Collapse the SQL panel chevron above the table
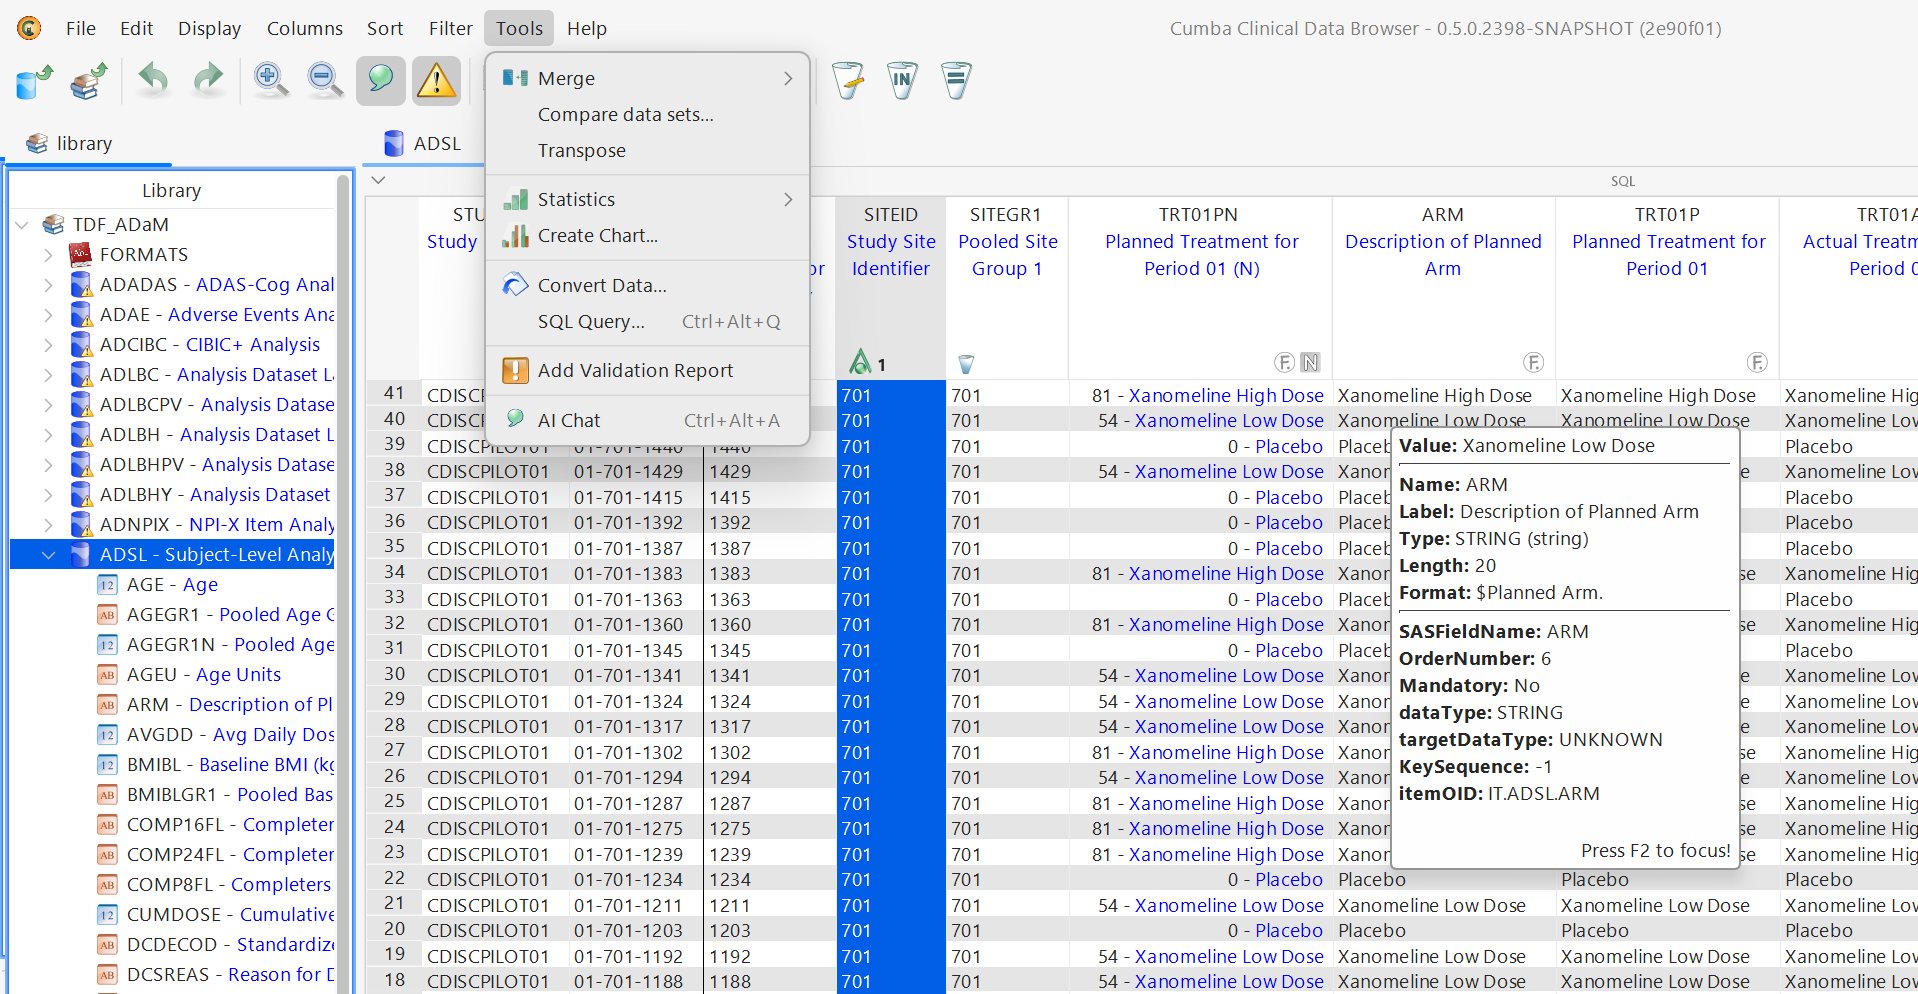The height and width of the screenshot is (994, 1918). [378, 180]
